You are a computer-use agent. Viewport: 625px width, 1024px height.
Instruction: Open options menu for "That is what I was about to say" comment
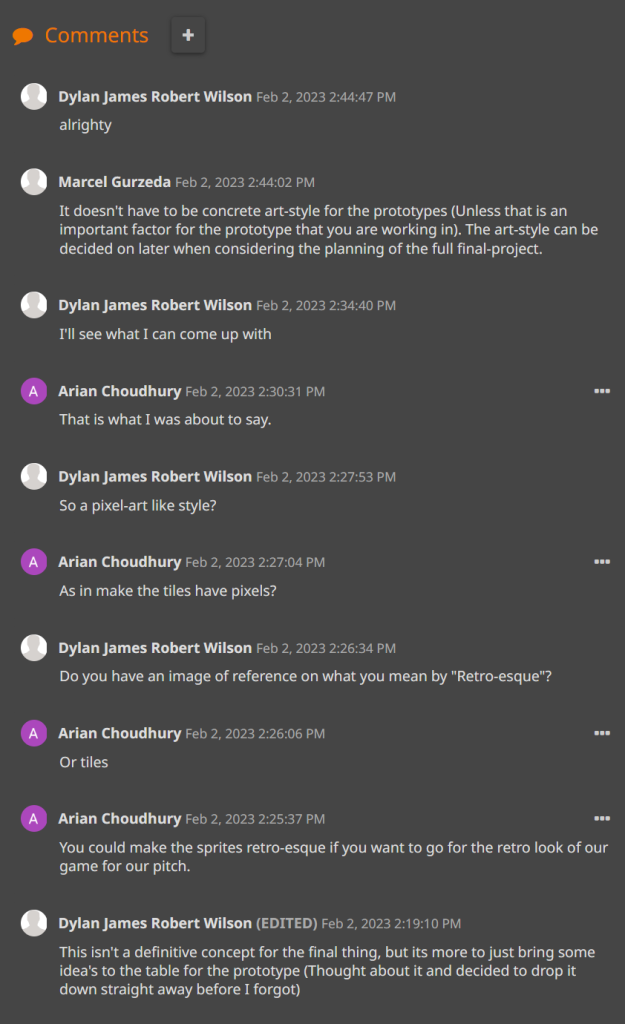(x=602, y=391)
